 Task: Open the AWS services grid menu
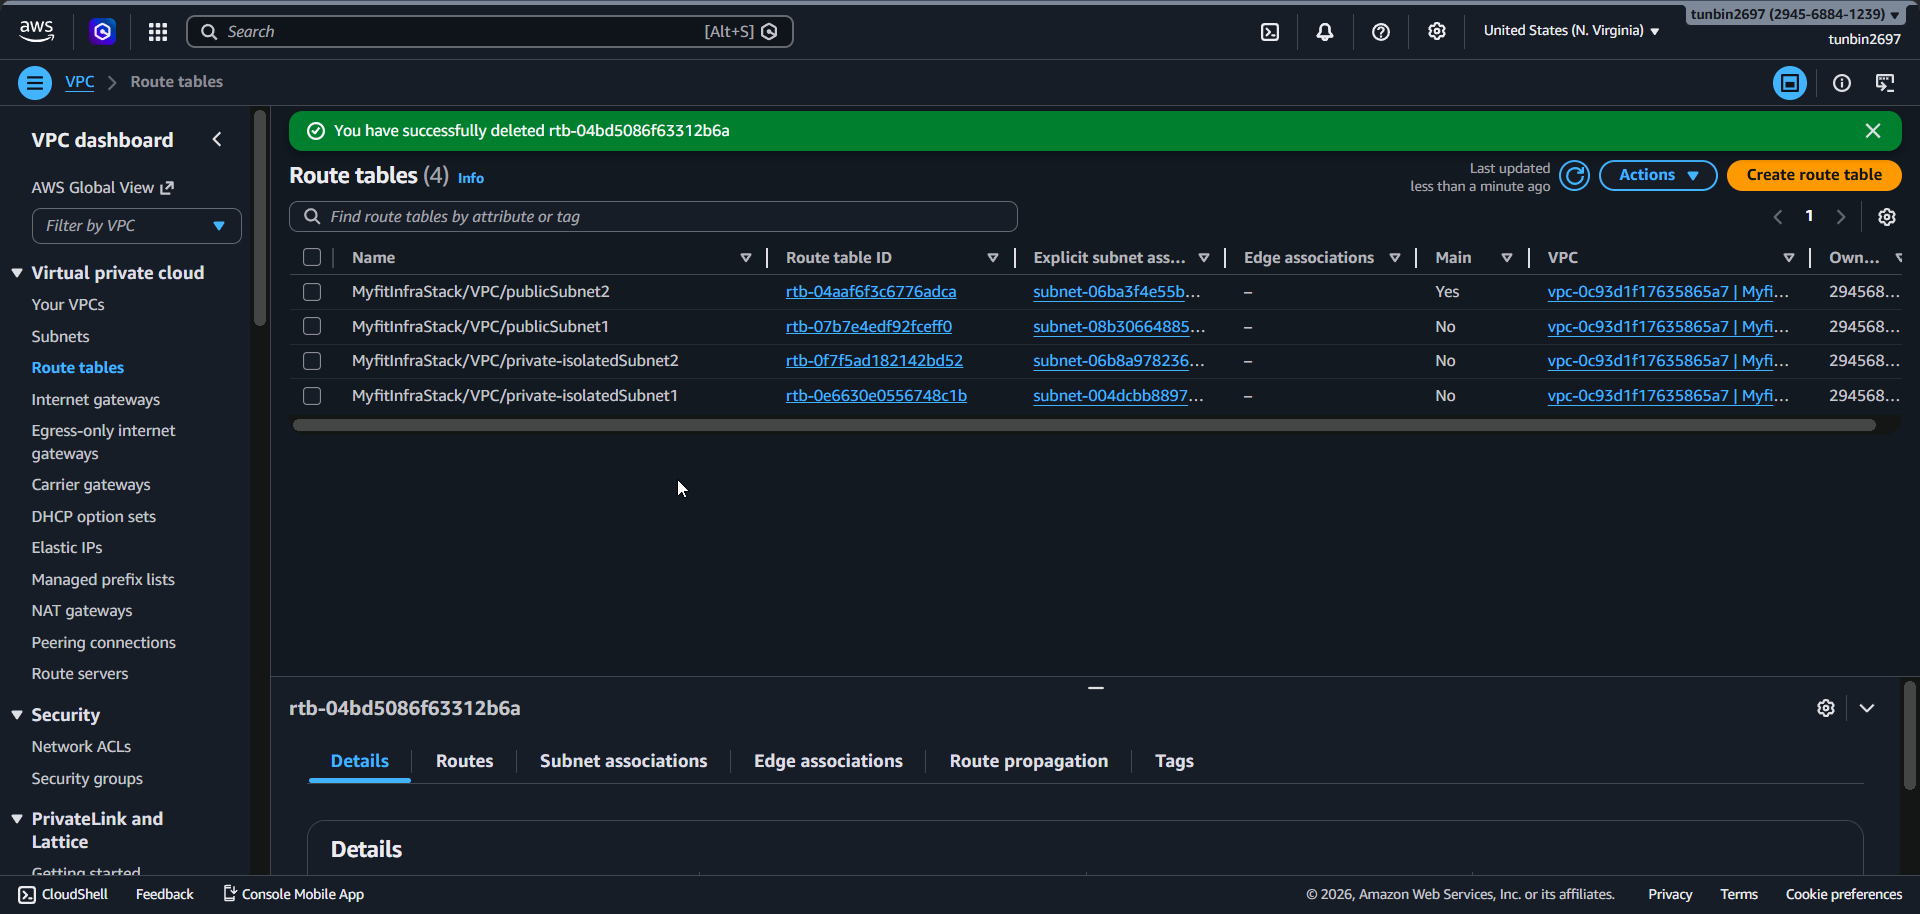coord(158,32)
